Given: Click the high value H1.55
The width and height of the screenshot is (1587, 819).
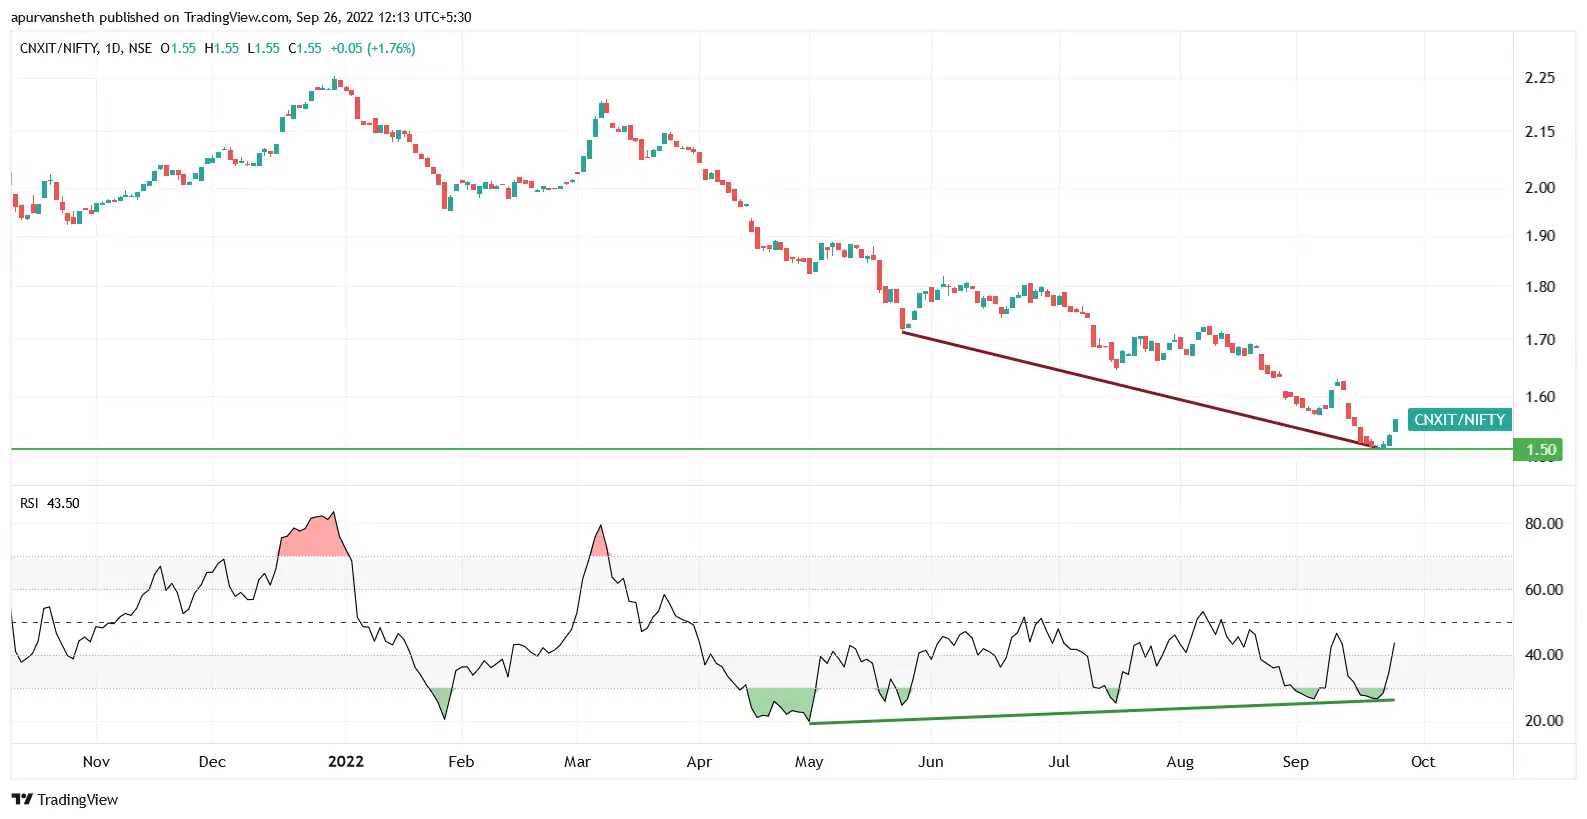Looking at the screenshot, I should (222, 48).
